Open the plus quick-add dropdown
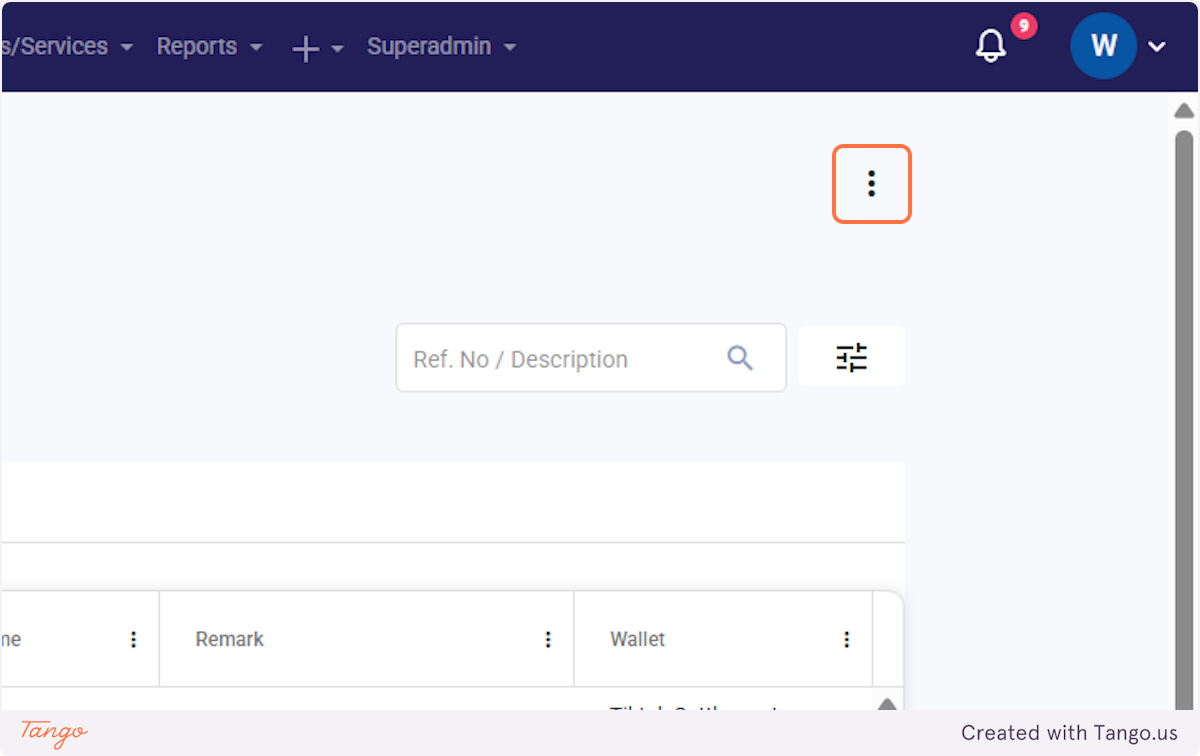Viewport: 1200px width, 756px height. pyautogui.click(x=317, y=48)
